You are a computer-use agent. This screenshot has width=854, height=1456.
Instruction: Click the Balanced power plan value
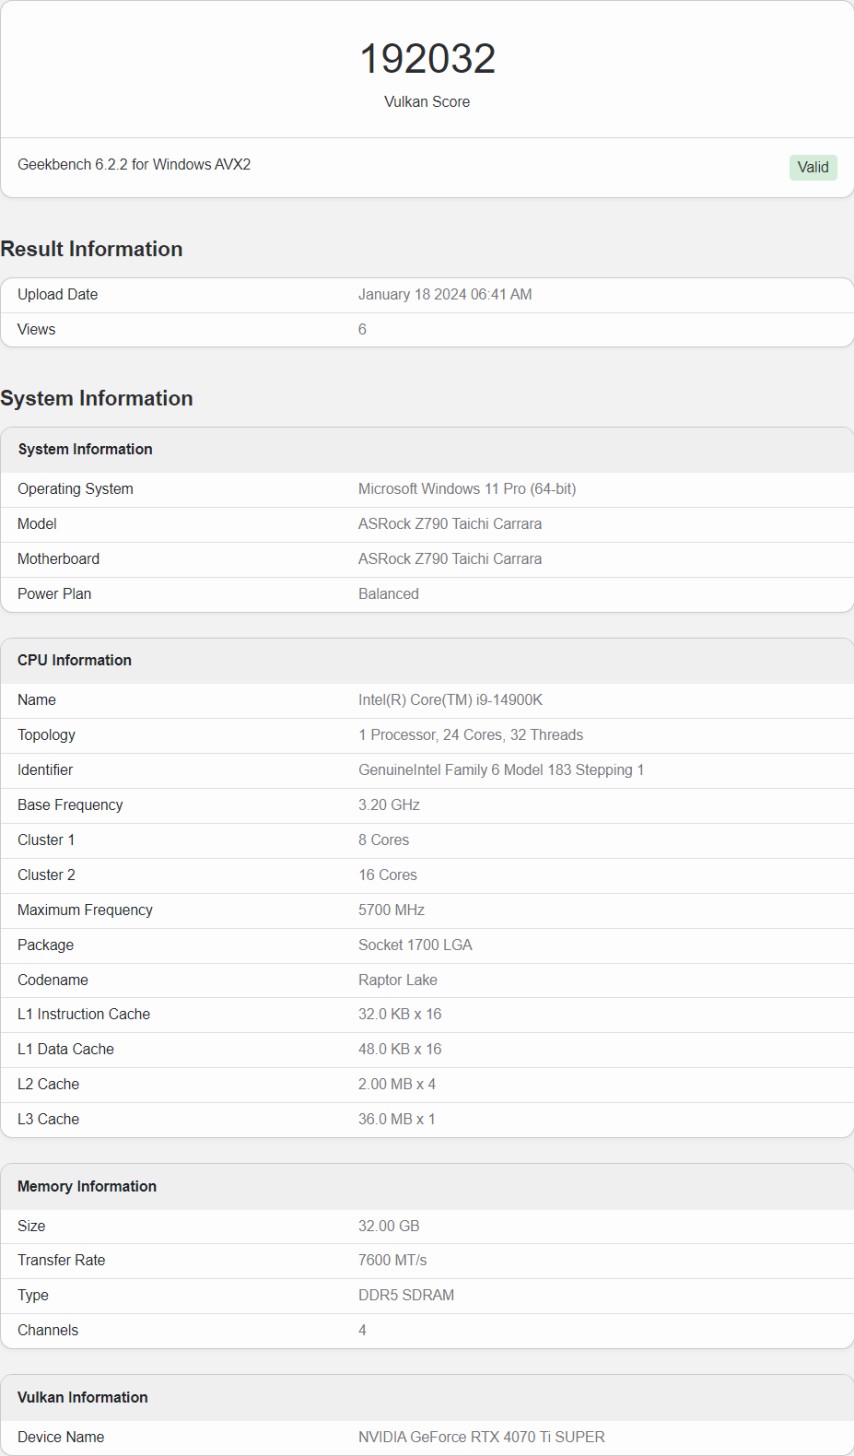[x=388, y=594]
